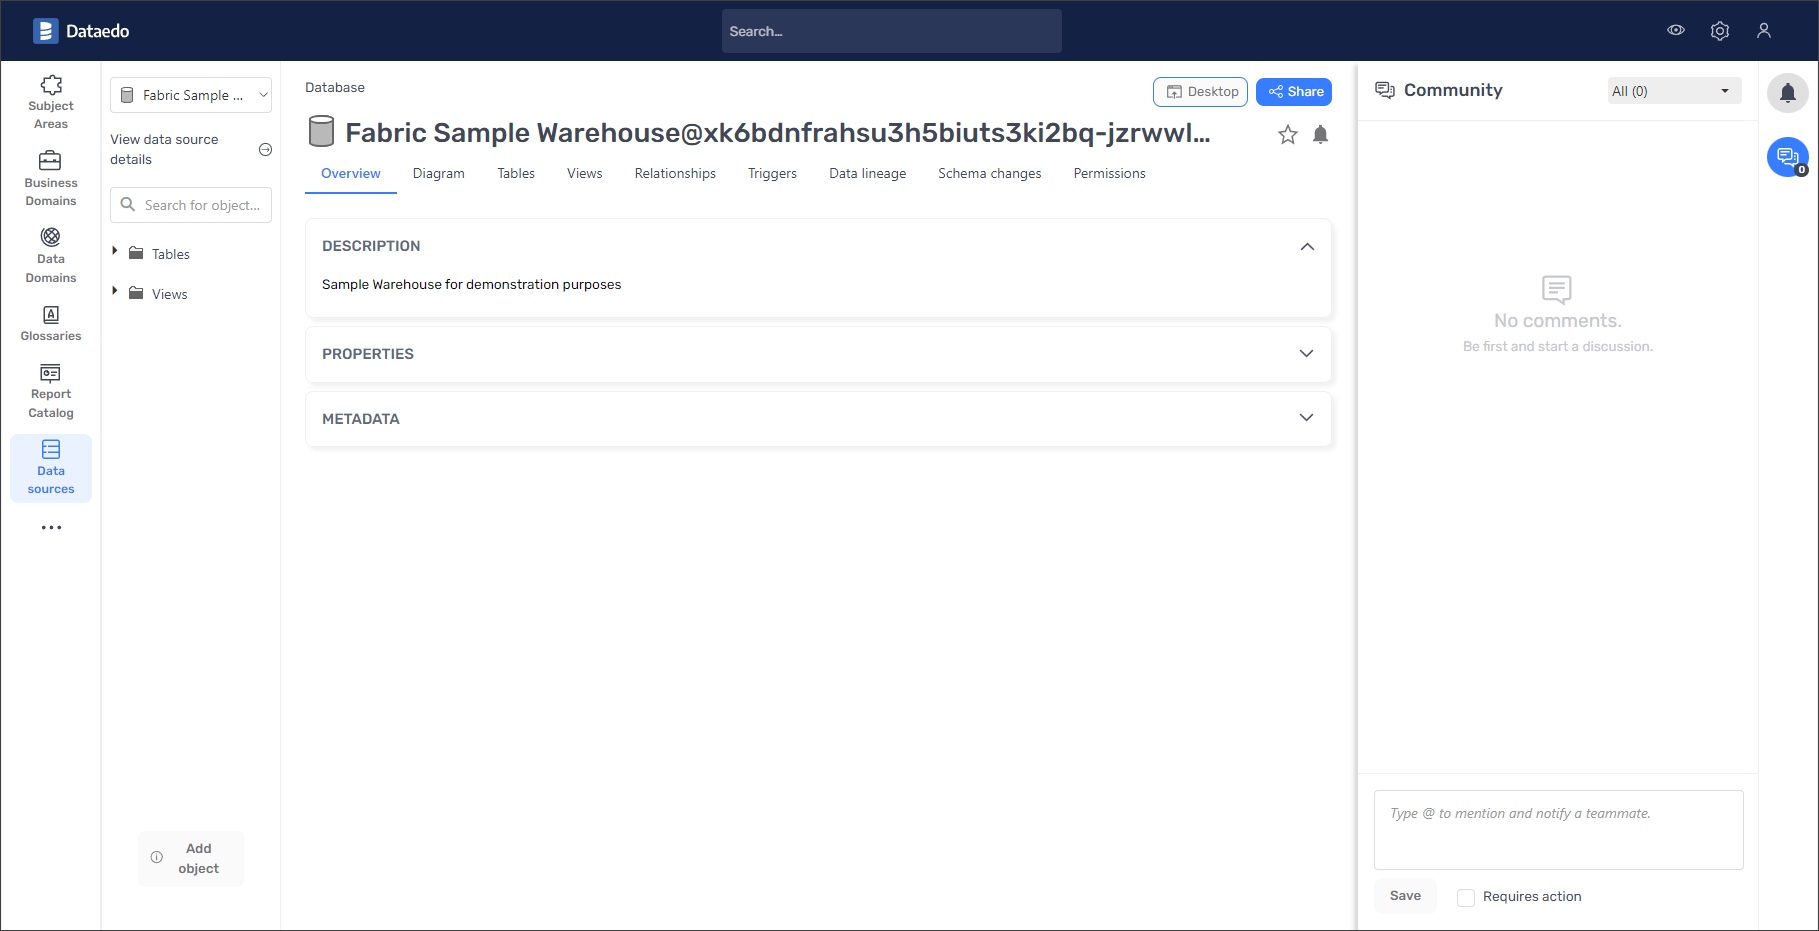
Task: Expand the Tables tree folder
Action: click(x=115, y=252)
